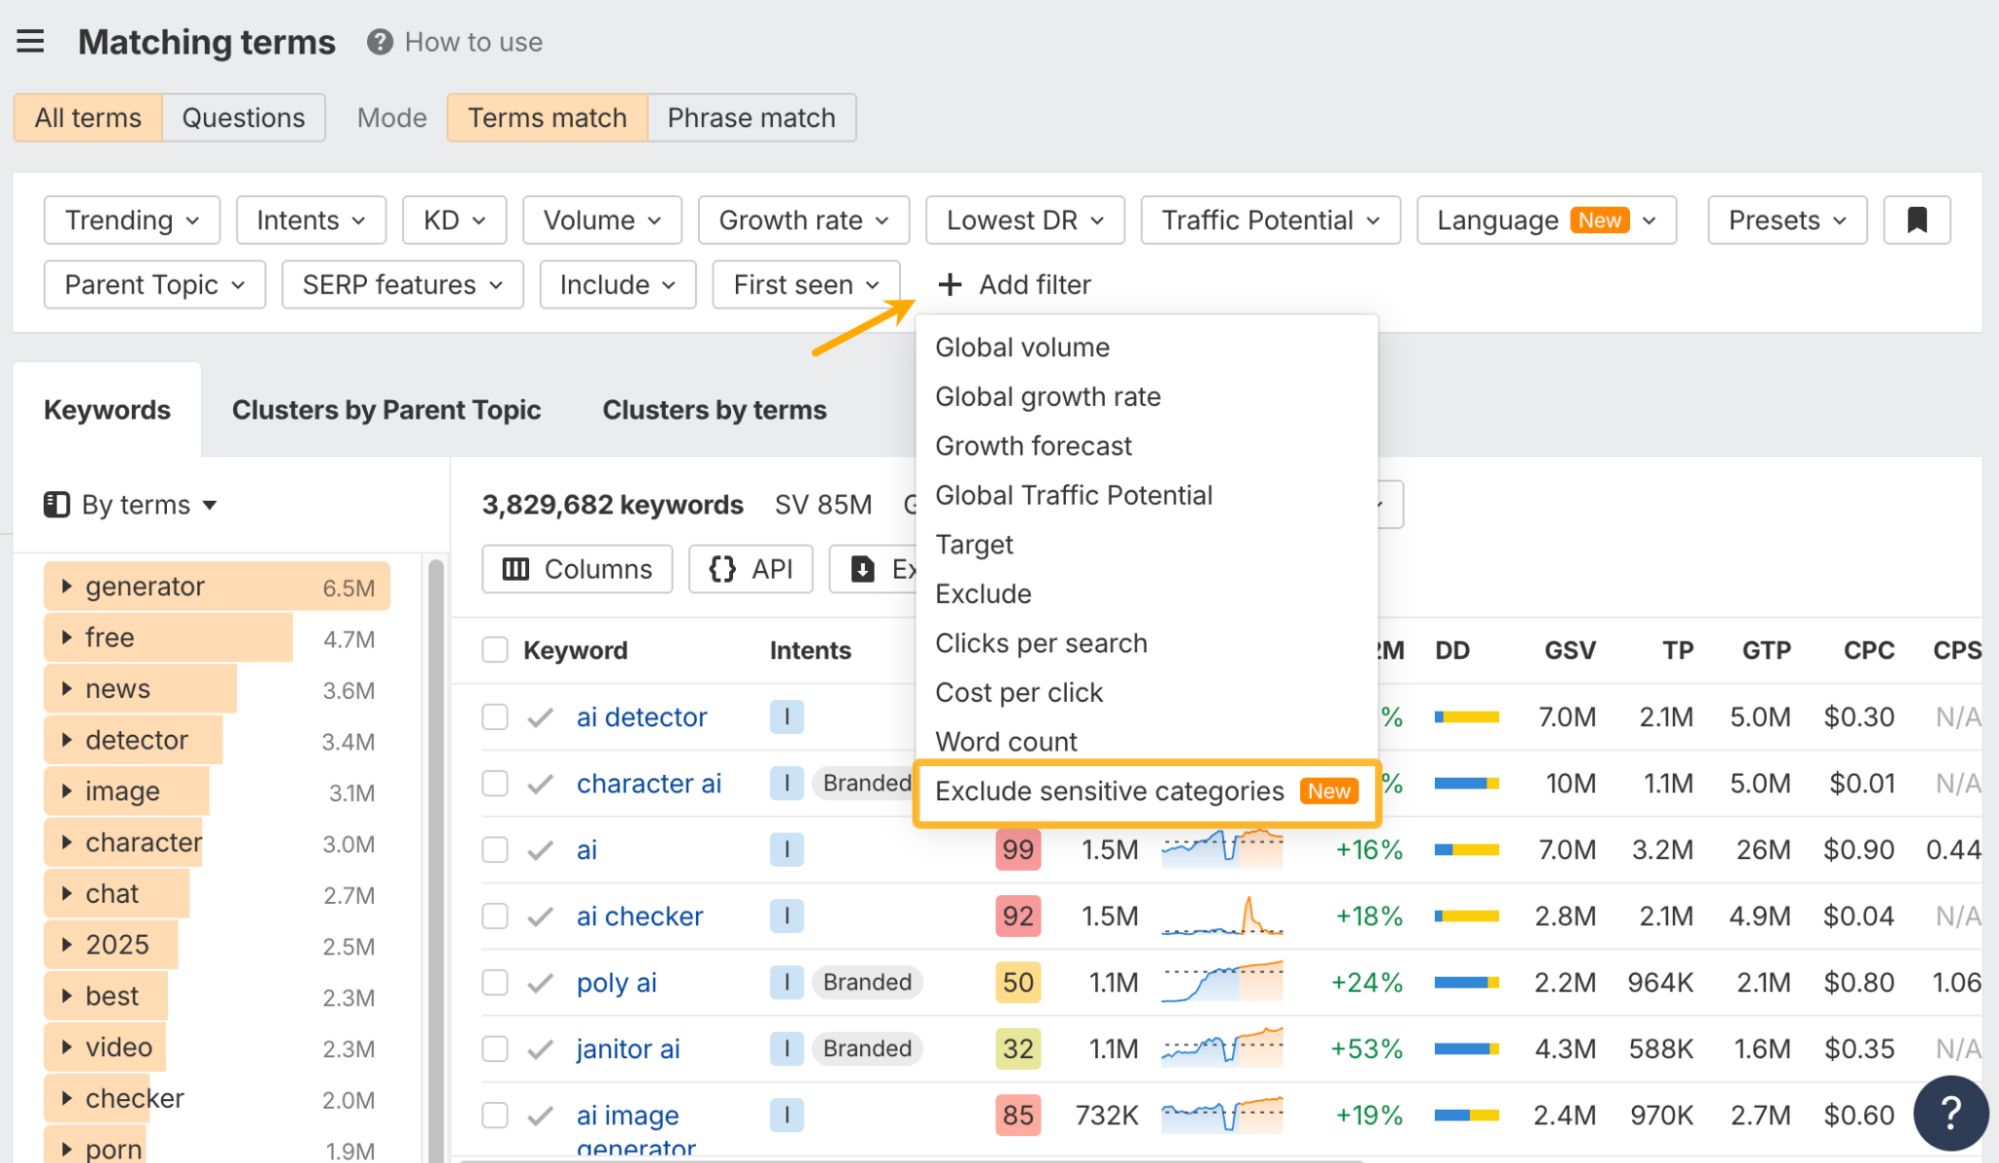This screenshot has height=1163, width=1999.
Task: Open the hamburger menu icon
Action: pyautogui.click(x=30, y=41)
